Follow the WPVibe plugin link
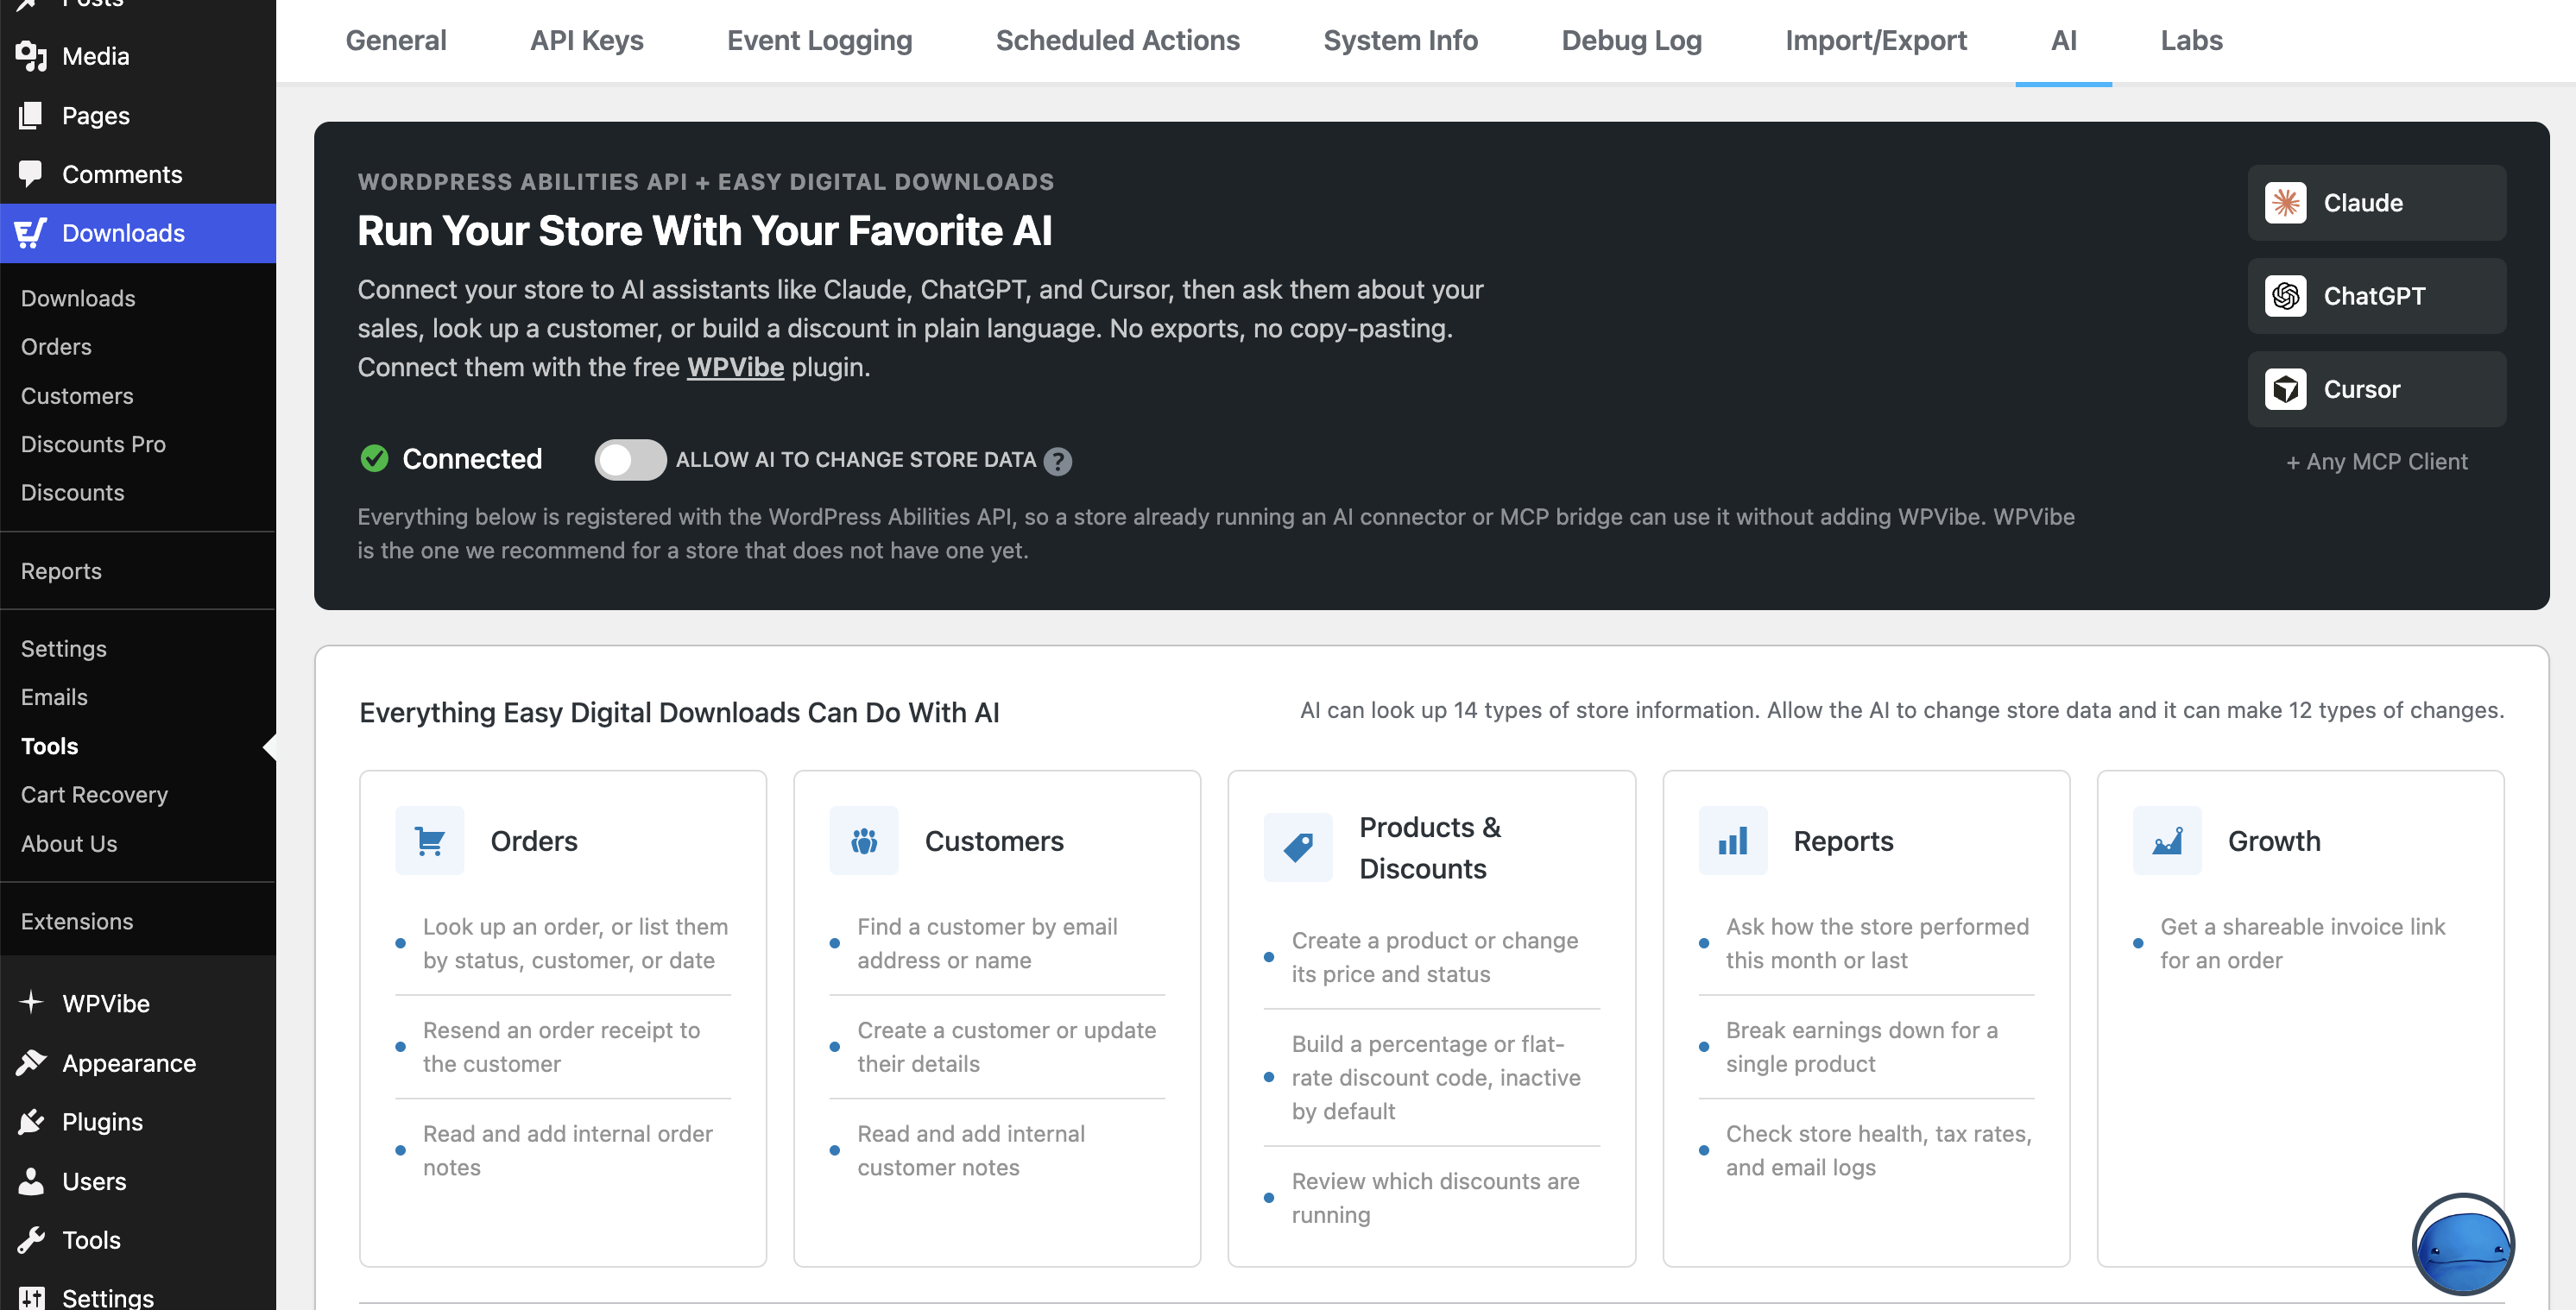The width and height of the screenshot is (2576, 1310). [x=735, y=367]
